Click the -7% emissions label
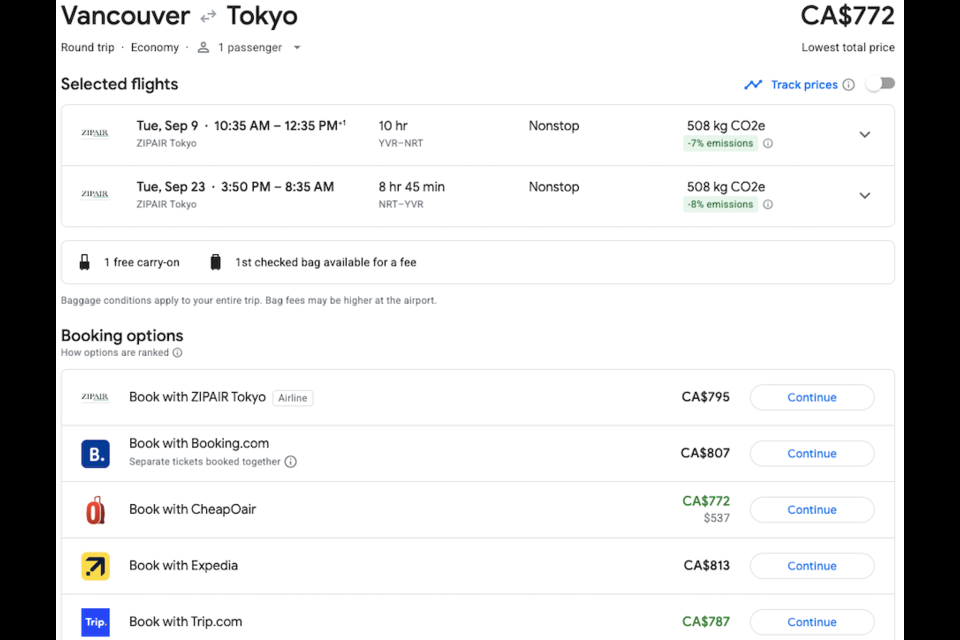The image size is (960, 640). [x=720, y=143]
